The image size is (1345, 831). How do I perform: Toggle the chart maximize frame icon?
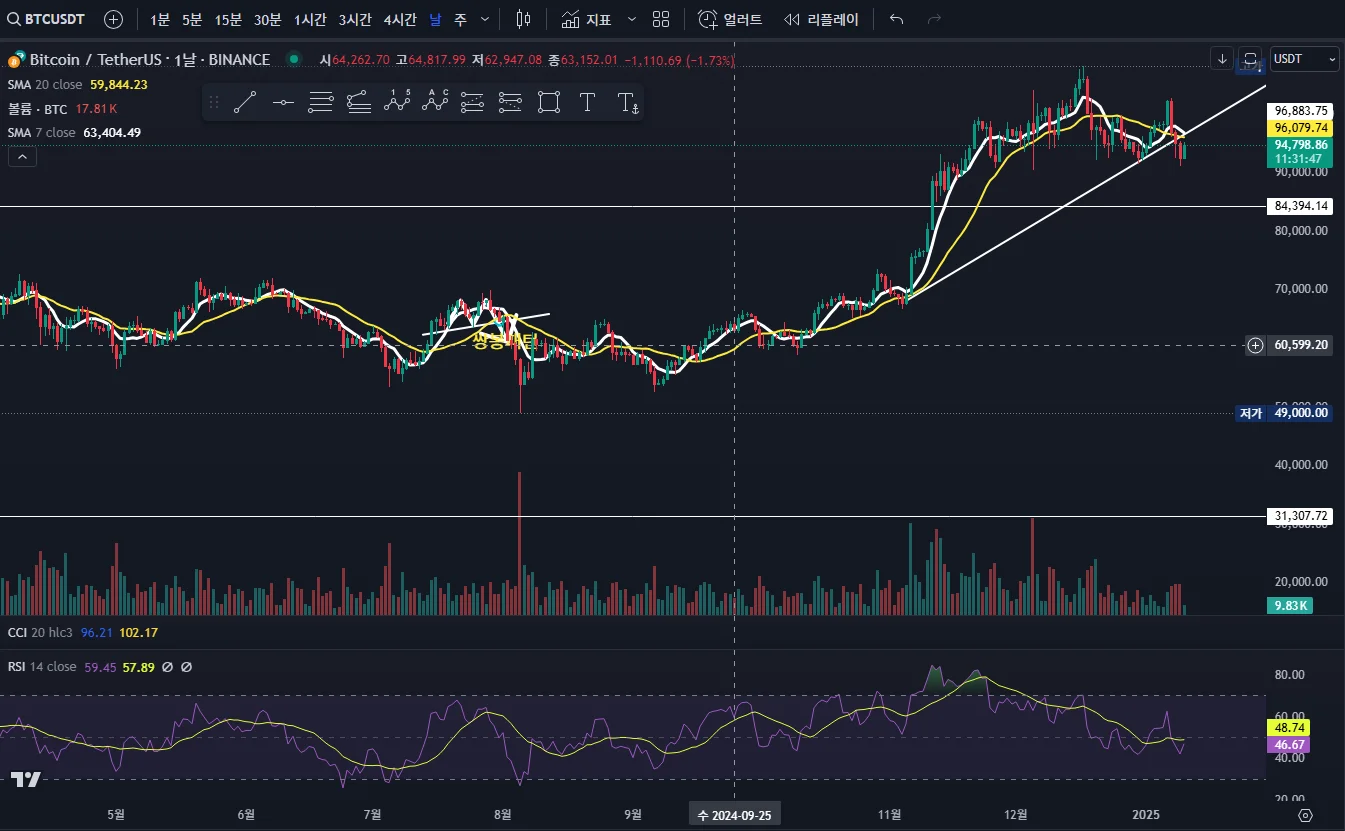coord(1250,59)
